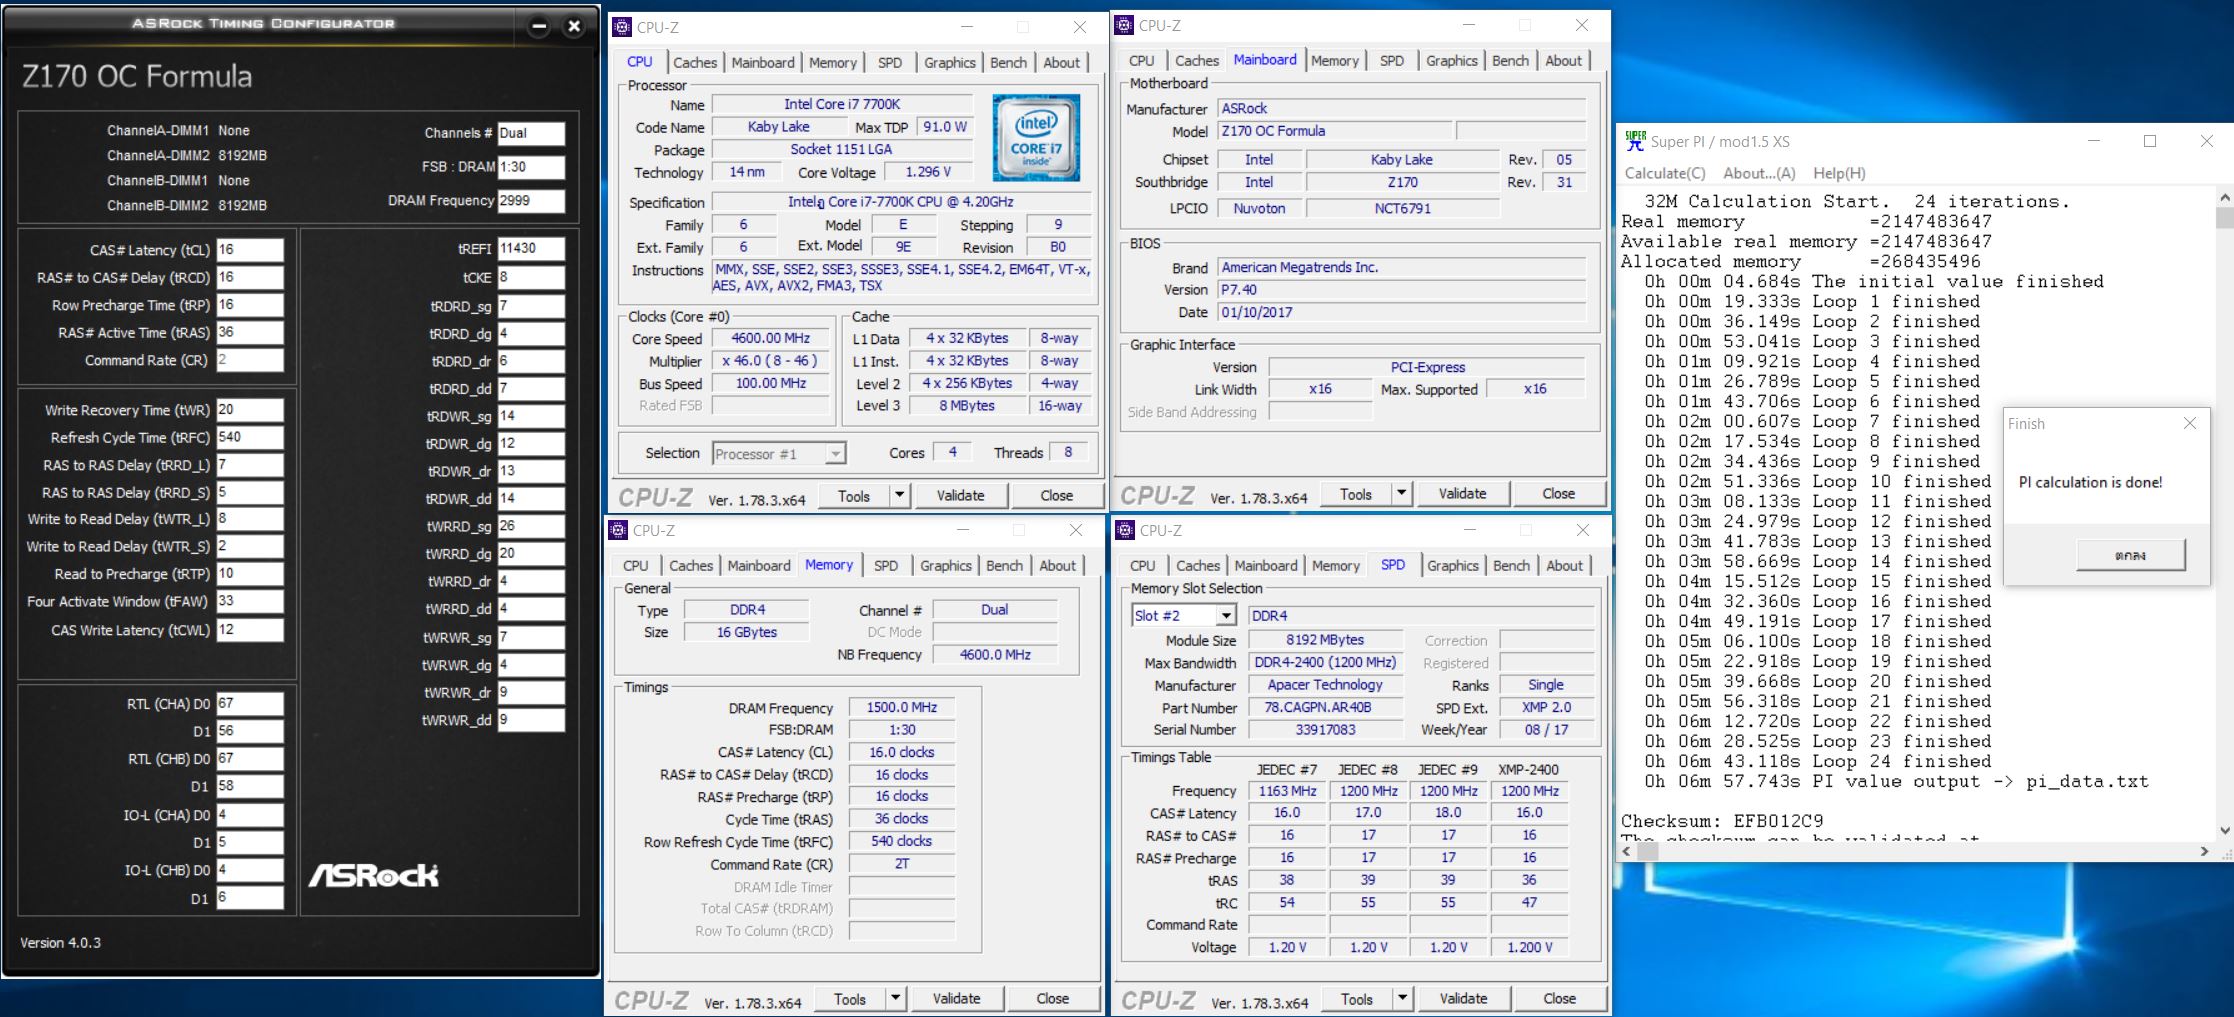The width and height of the screenshot is (2234, 1017).
Task: Click the tREFI value field
Action: (x=530, y=249)
